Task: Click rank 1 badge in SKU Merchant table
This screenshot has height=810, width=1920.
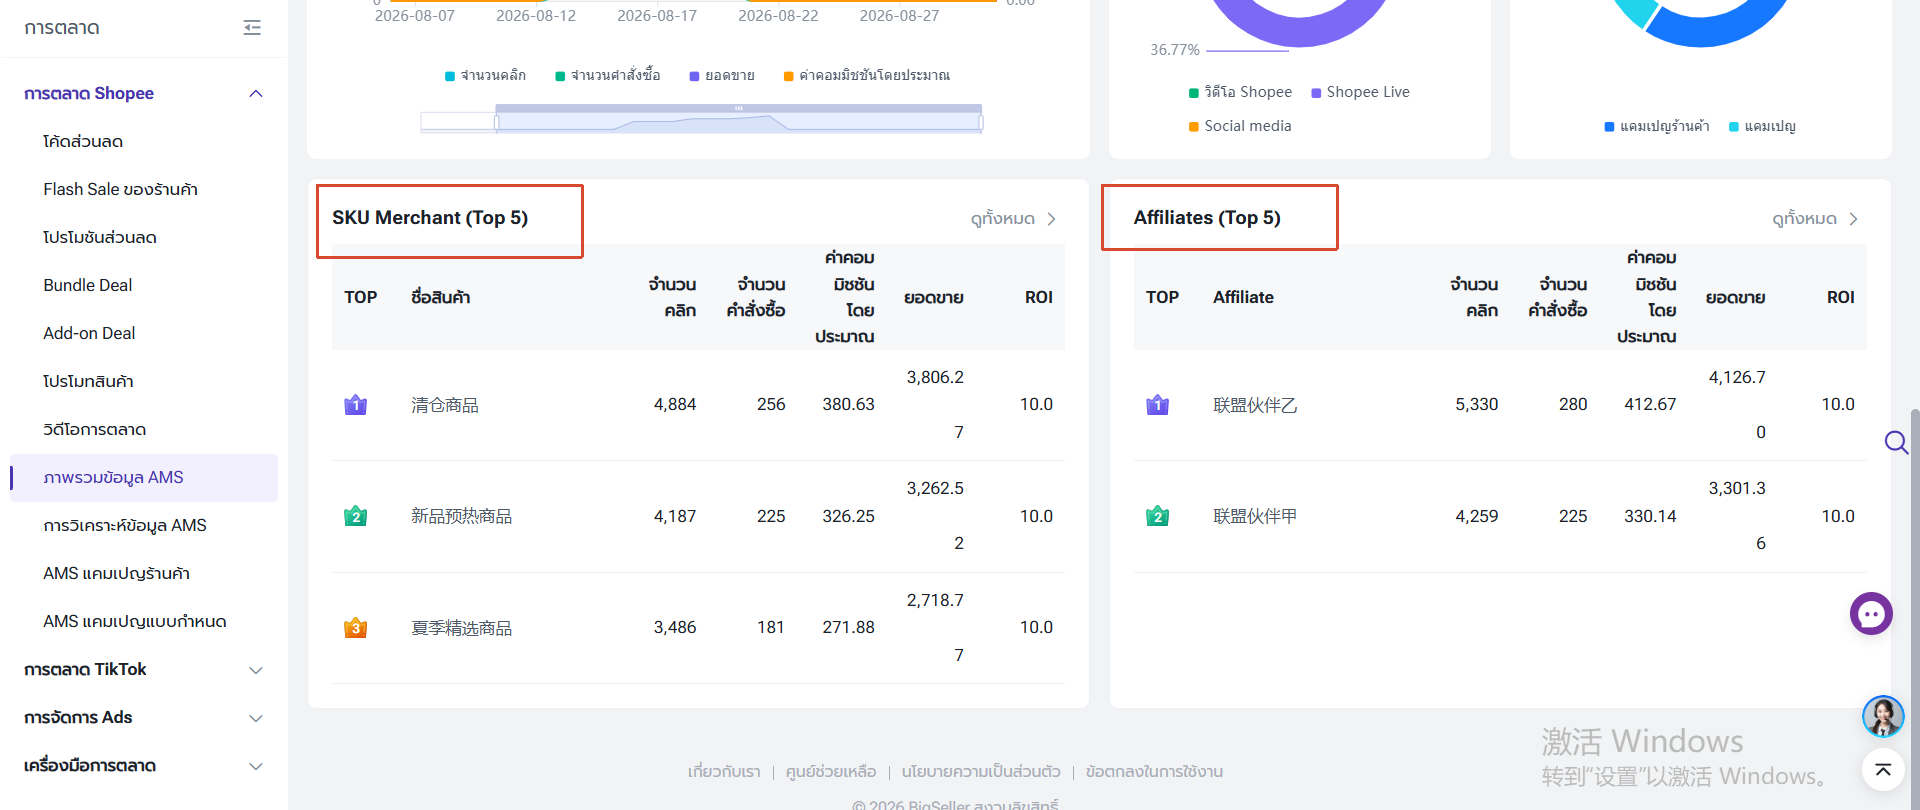Action: [355, 405]
